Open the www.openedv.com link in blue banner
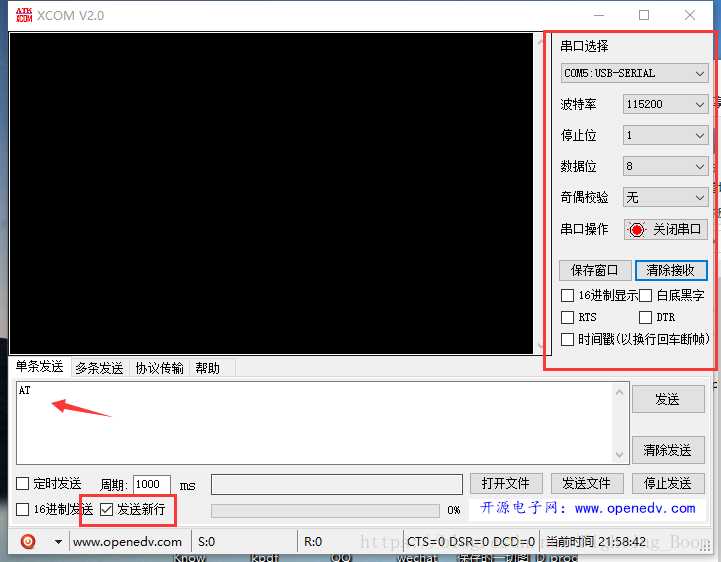The width and height of the screenshot is (721, 562). point(635,508)
